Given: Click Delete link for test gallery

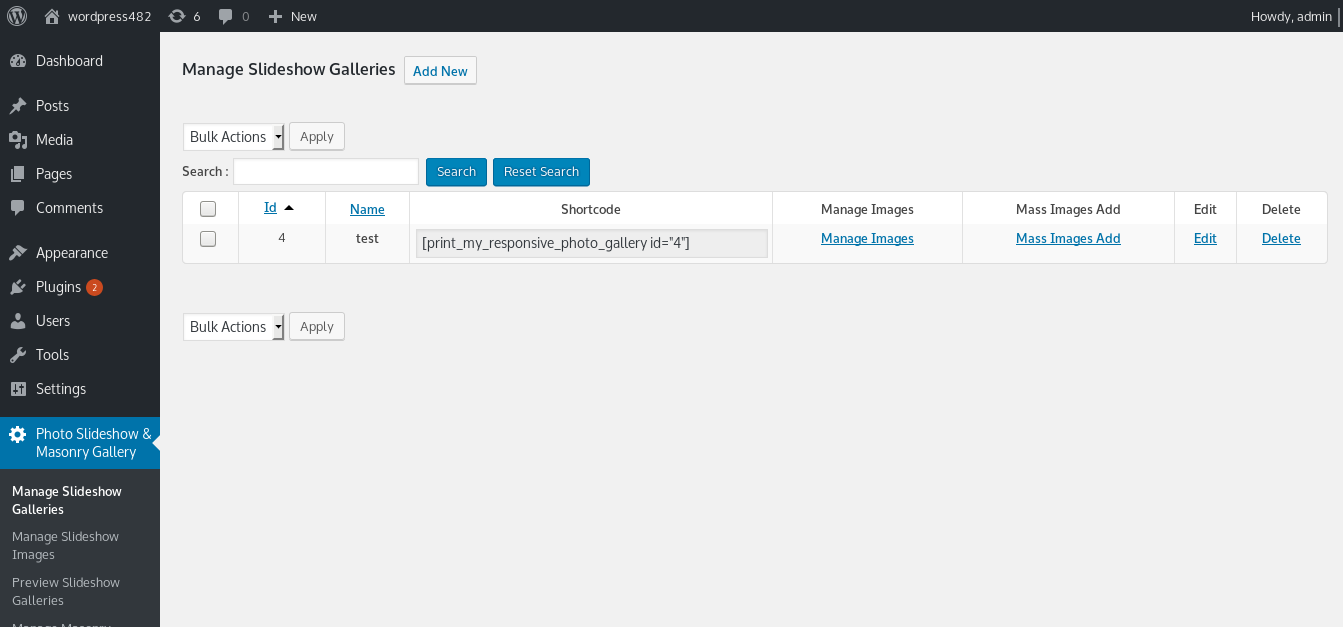Looking at the screenshot, I should tap(1281, 239).
